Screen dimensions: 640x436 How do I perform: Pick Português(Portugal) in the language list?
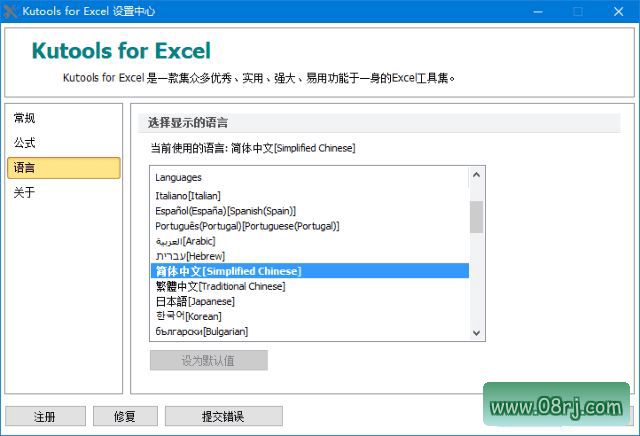247,226
